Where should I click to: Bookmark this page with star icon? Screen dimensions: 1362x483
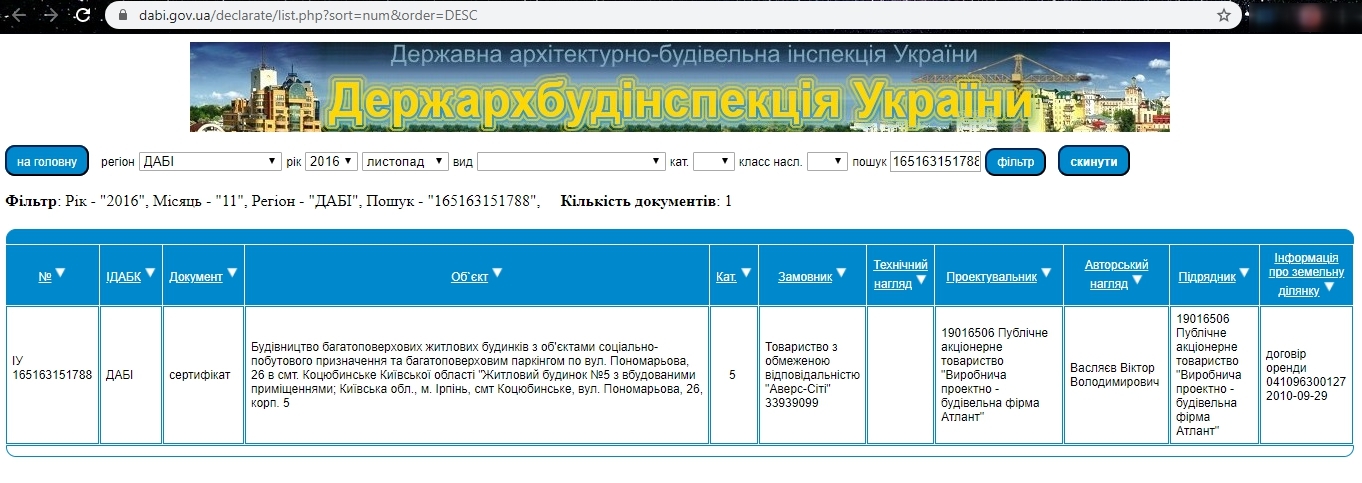coord(1223,15)
